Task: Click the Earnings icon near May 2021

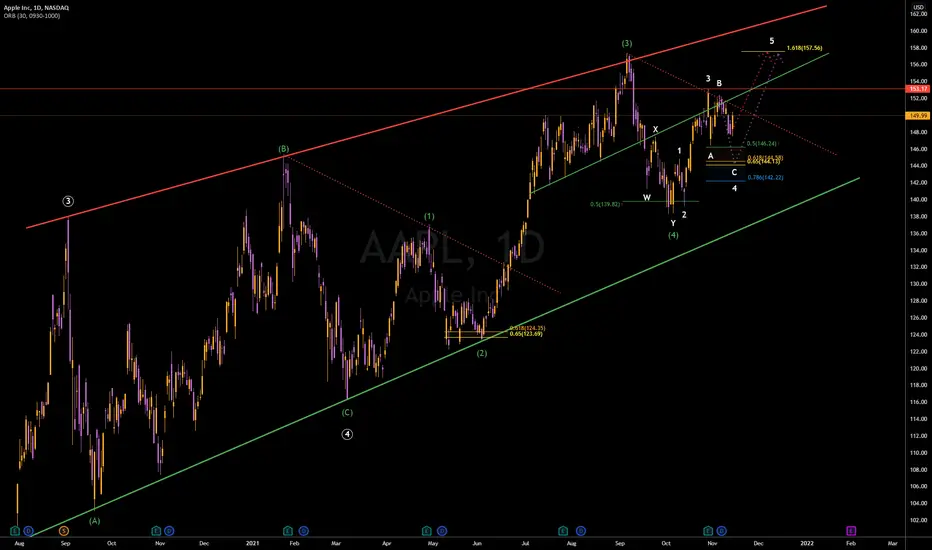Action: pos(427,530)
